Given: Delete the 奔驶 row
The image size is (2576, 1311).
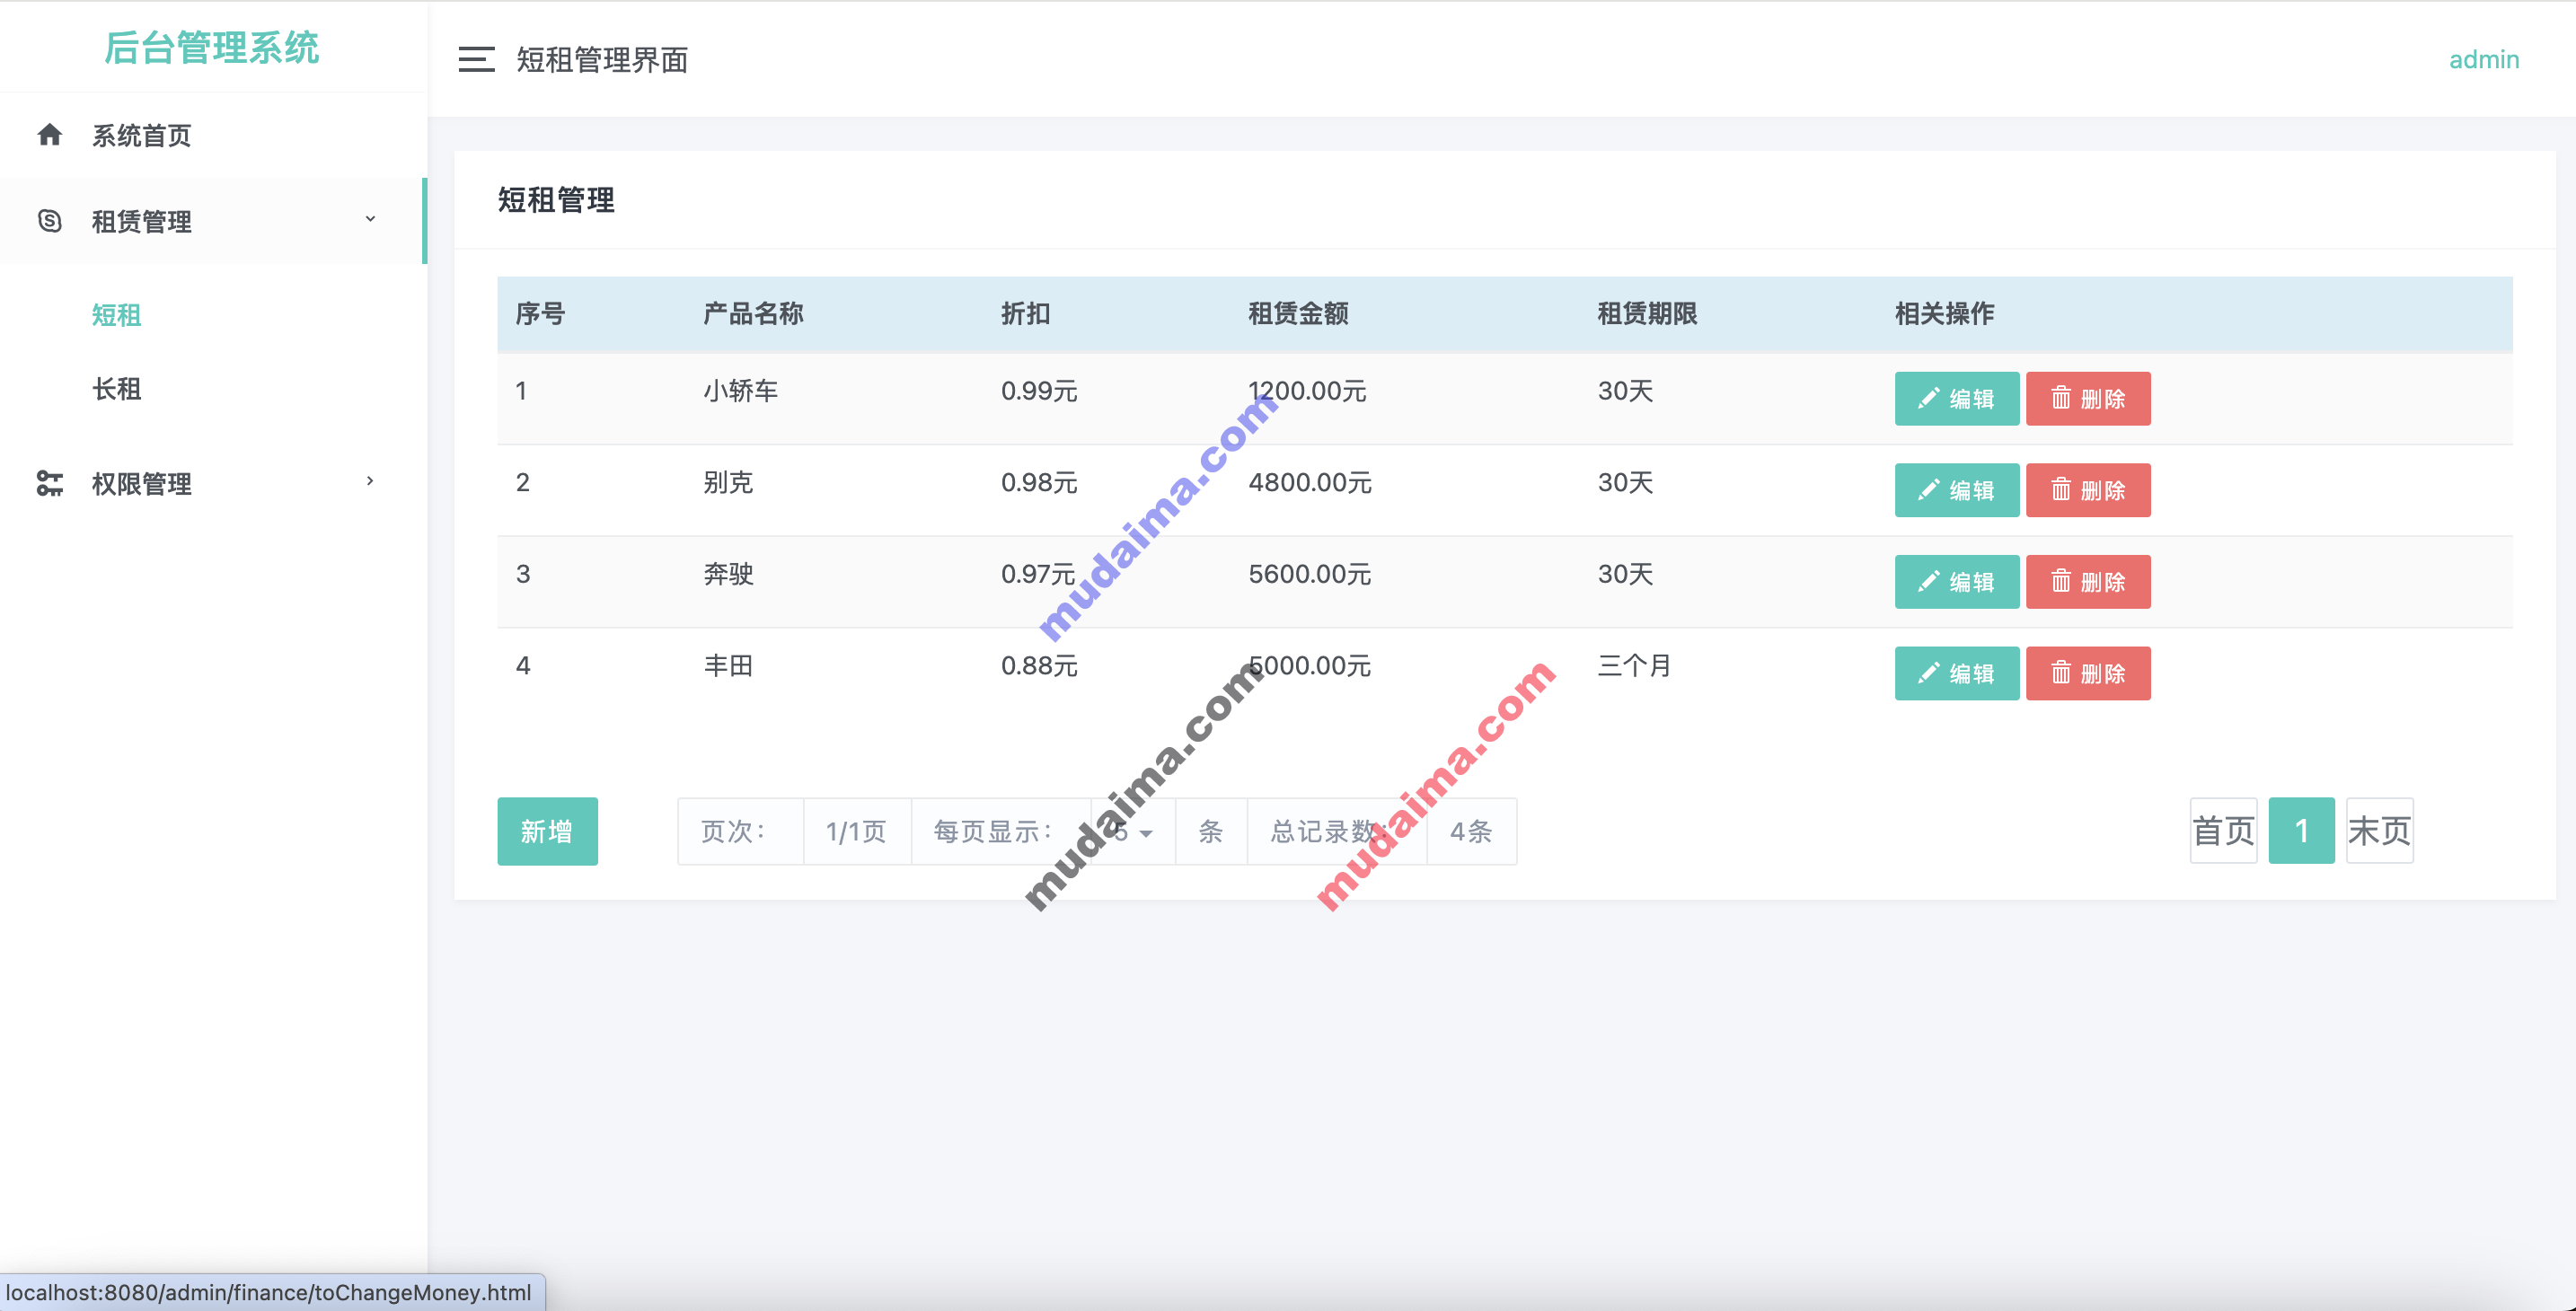Looking at the screenshot, I should [2088, 582].
